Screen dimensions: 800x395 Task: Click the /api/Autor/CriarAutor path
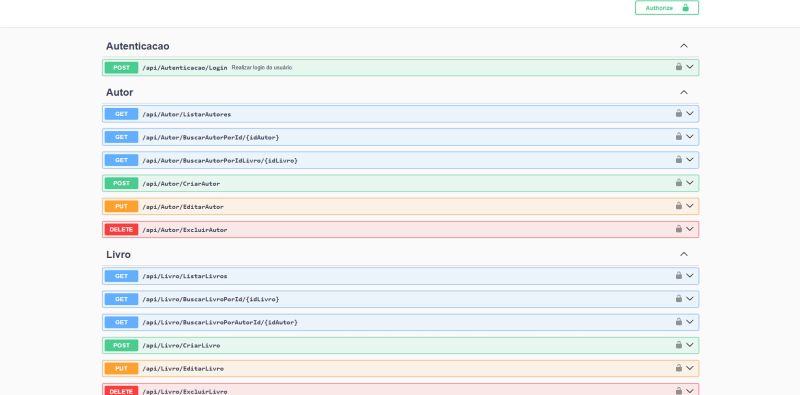181,184
